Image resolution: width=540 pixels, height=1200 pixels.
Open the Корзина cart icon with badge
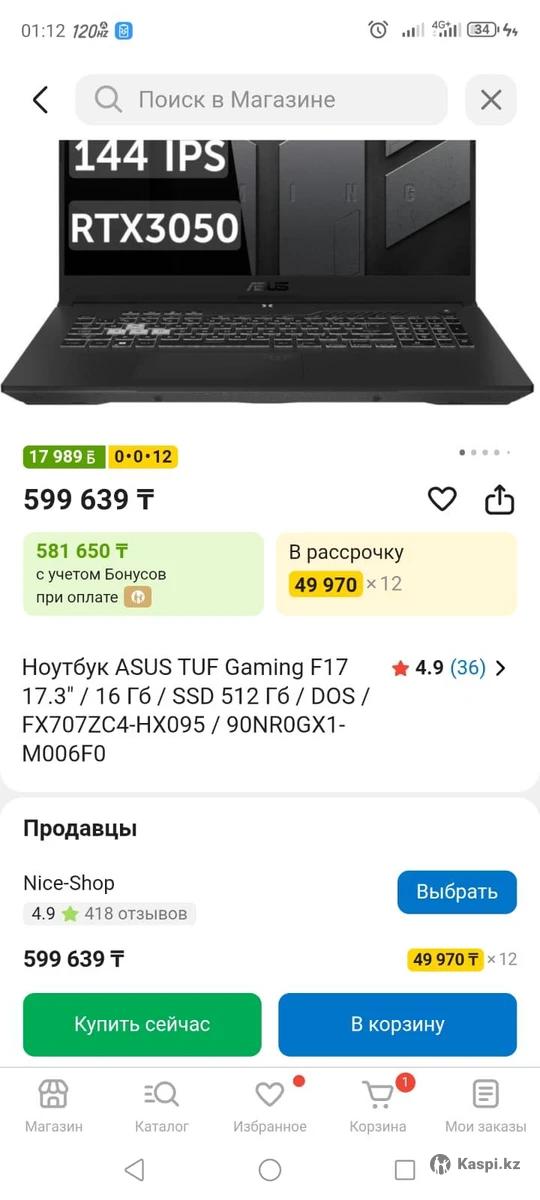[378, 1095]
